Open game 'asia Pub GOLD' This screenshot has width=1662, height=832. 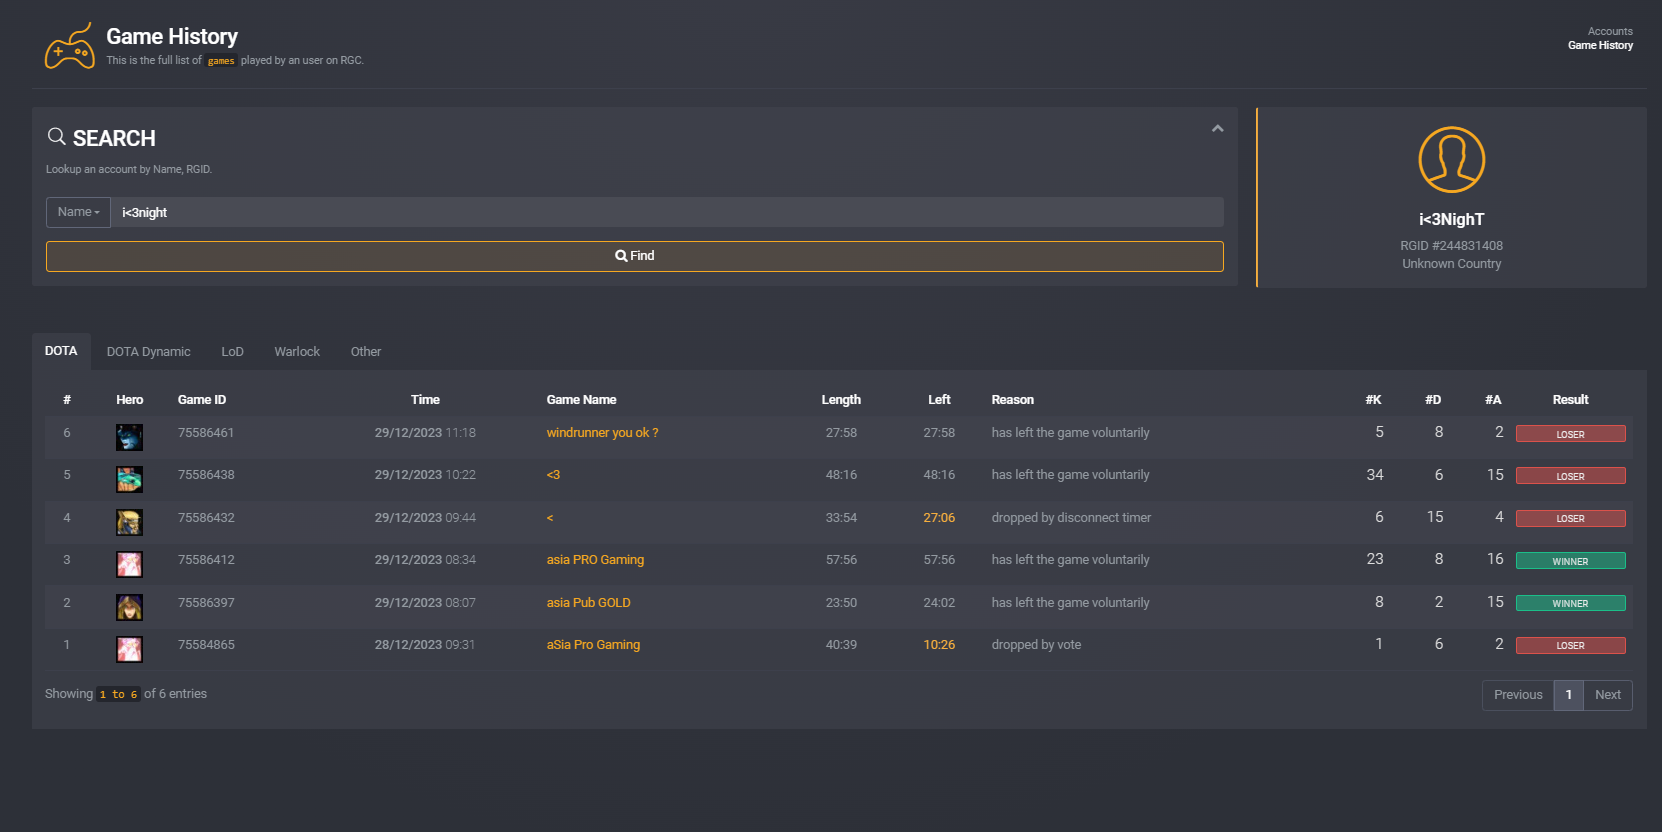tap(588, 603)
